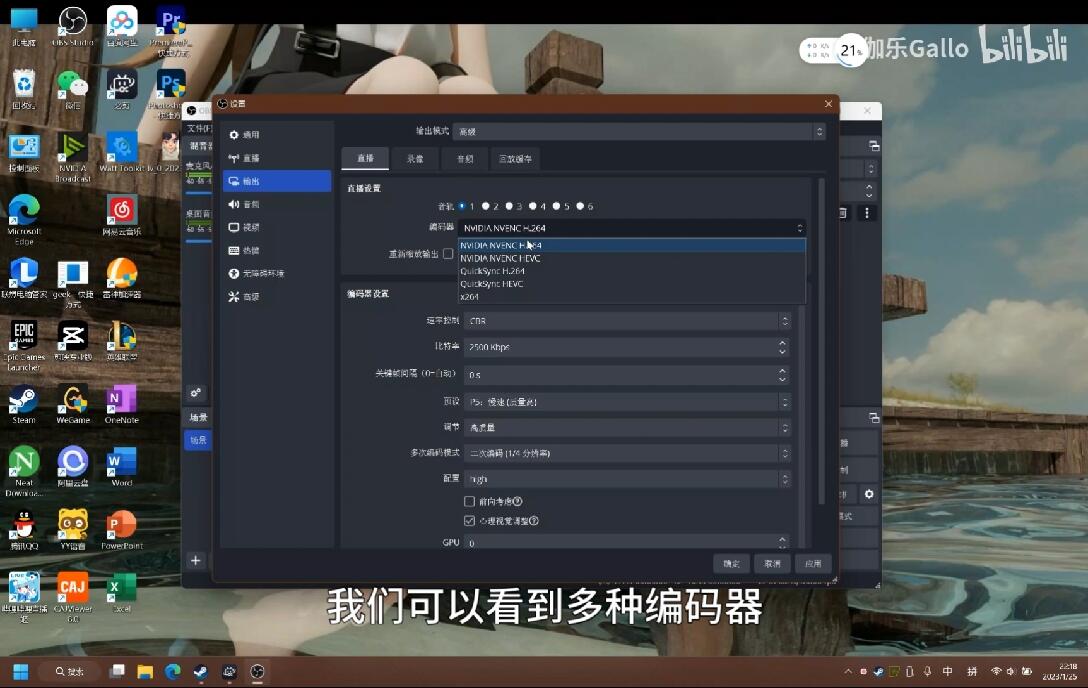
Task: Open the PowerPoint desktop icon
Action: tap(121, 530)
